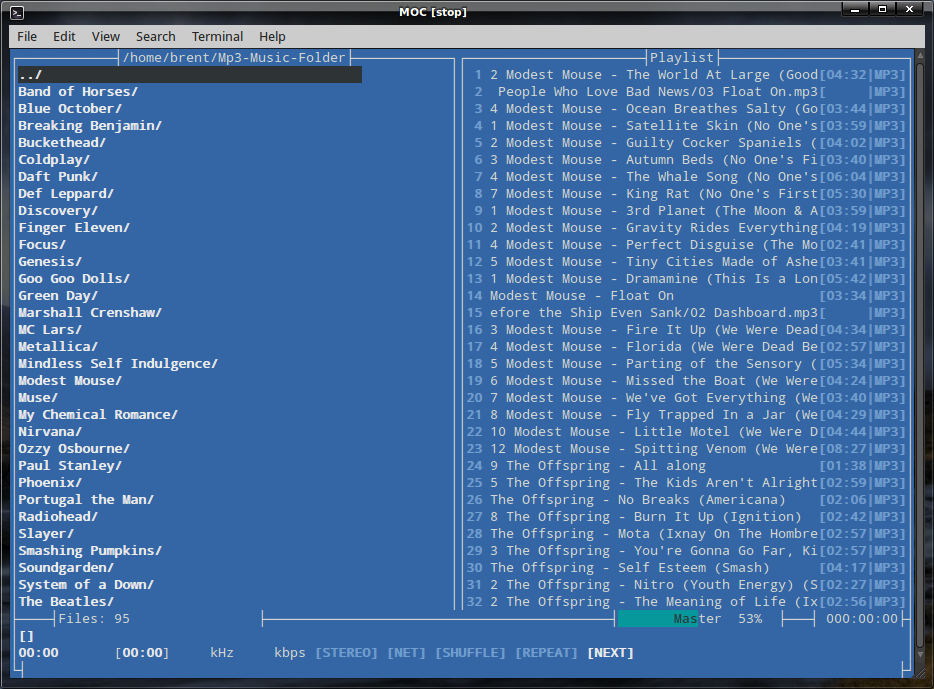Open the Search menu
The width and height of the screenshot is (934, 689).
[x=155, y=37]
